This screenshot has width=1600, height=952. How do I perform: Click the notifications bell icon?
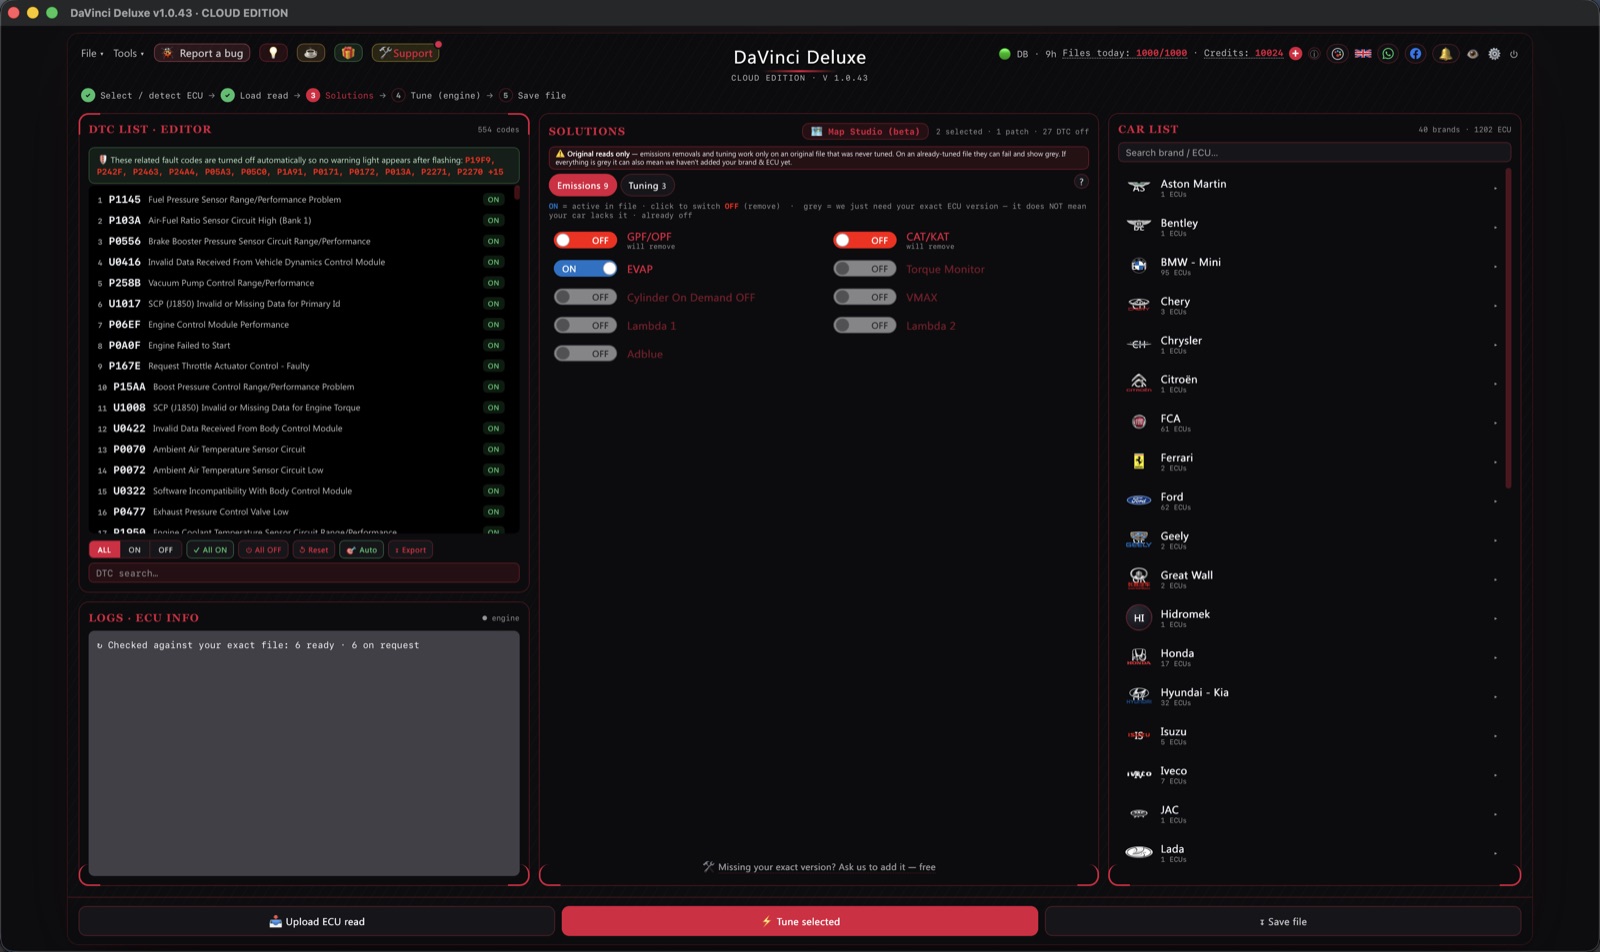point(1445,54)
